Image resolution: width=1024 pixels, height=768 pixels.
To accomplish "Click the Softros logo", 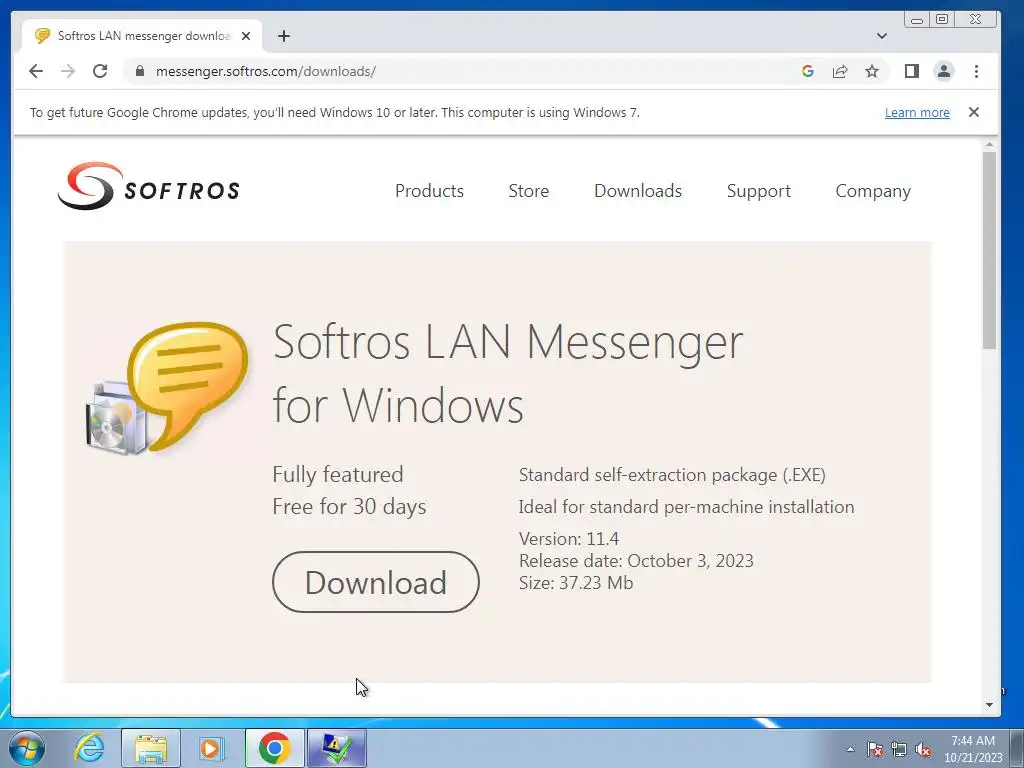I will [x=149, y=186].
